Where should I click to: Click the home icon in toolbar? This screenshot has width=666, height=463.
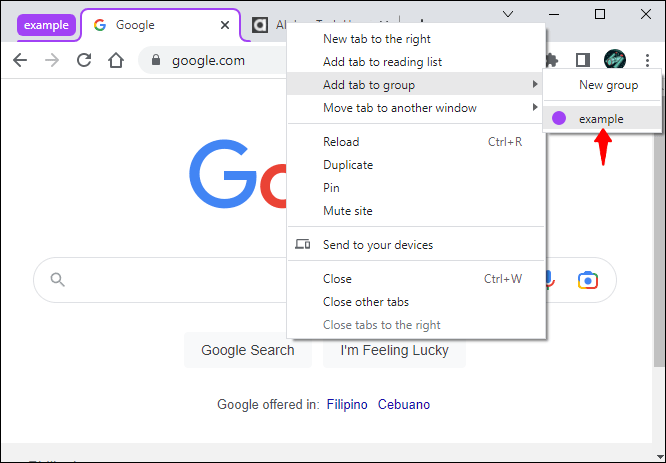(116, 60)
